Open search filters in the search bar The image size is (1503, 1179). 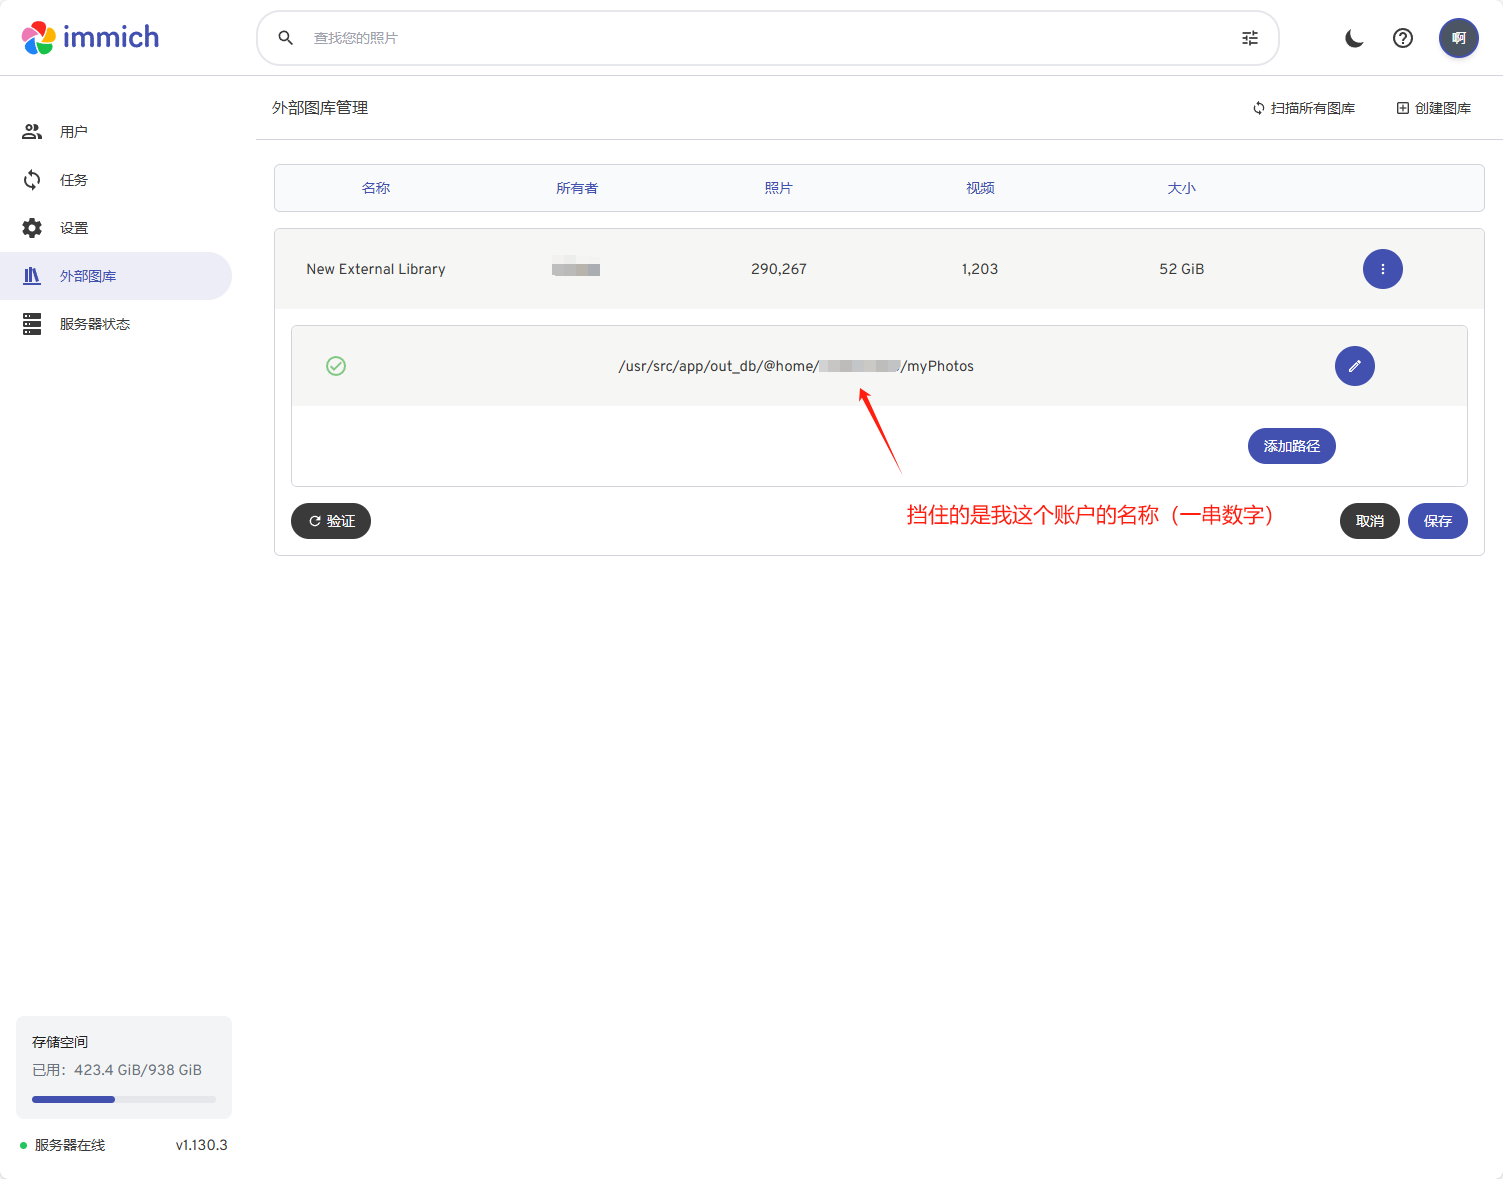[1249, 37]
